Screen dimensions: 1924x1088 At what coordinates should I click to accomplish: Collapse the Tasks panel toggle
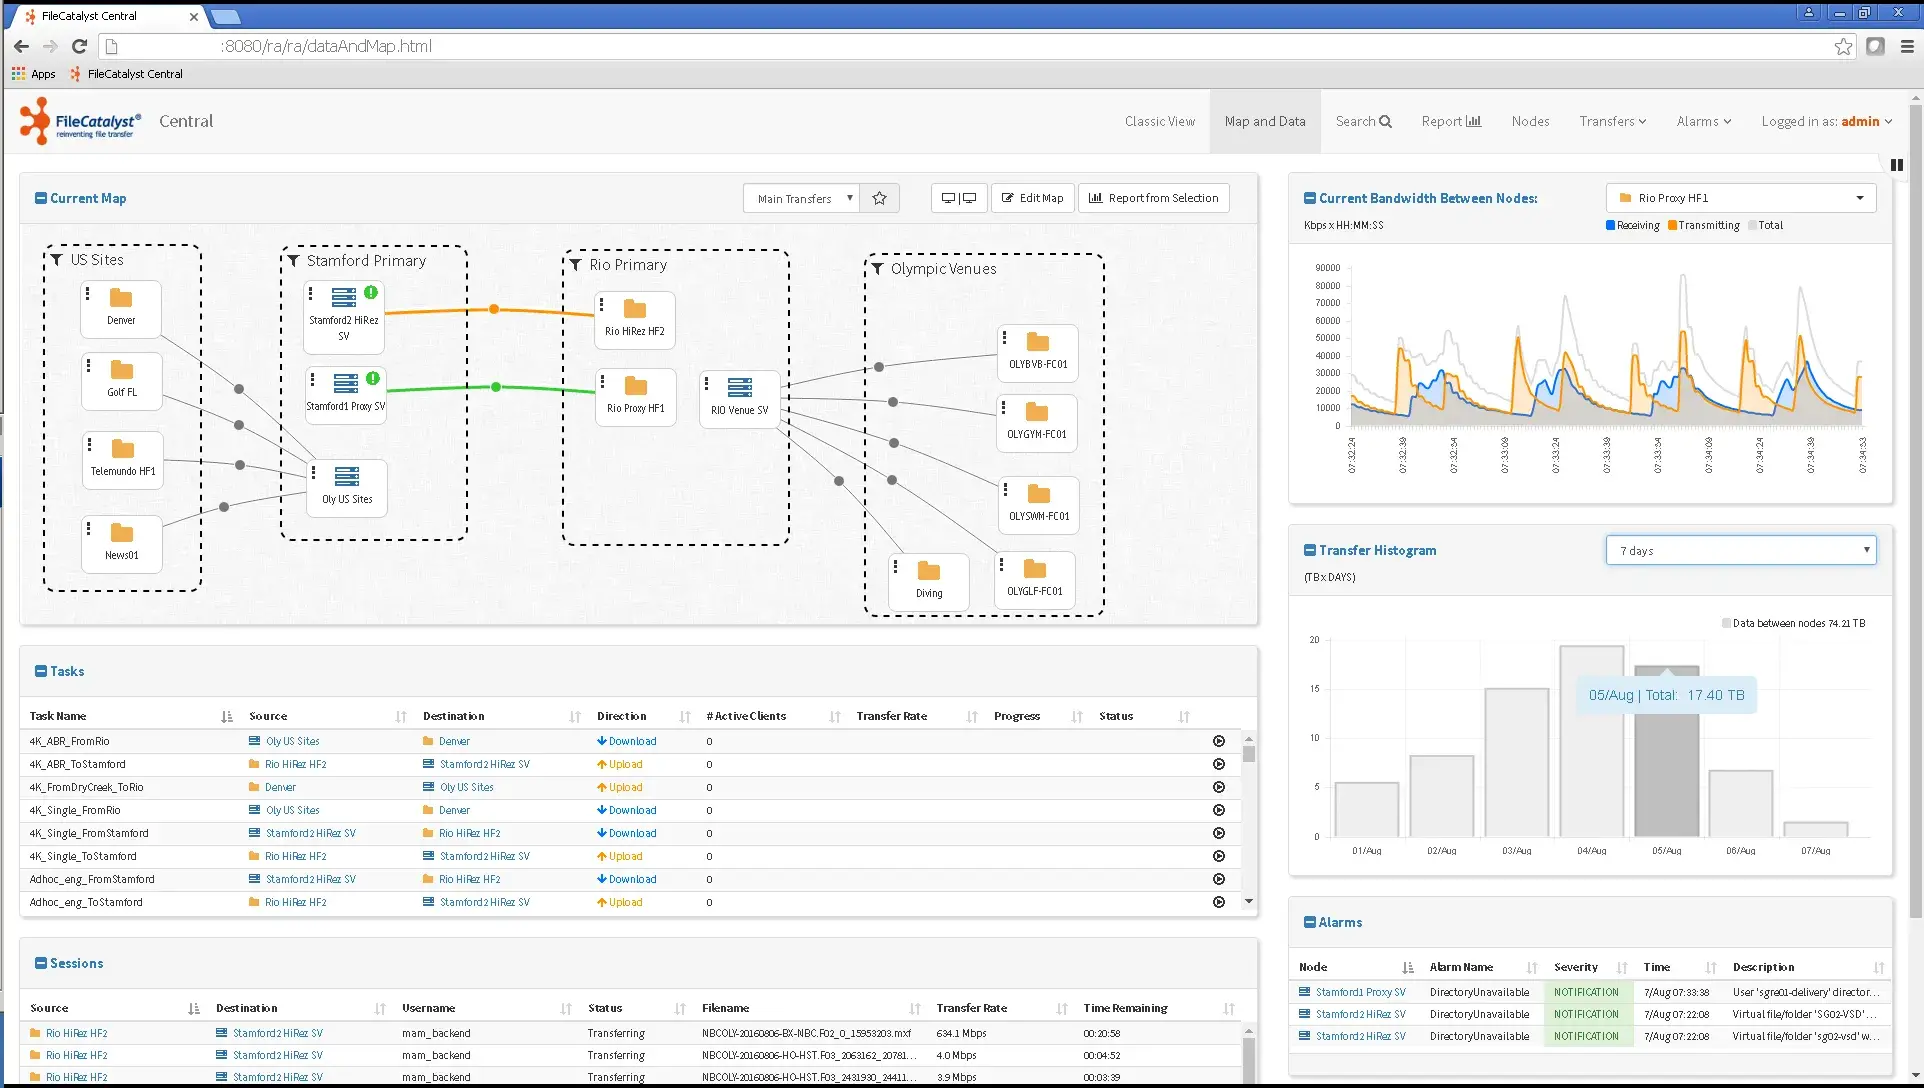41,671
